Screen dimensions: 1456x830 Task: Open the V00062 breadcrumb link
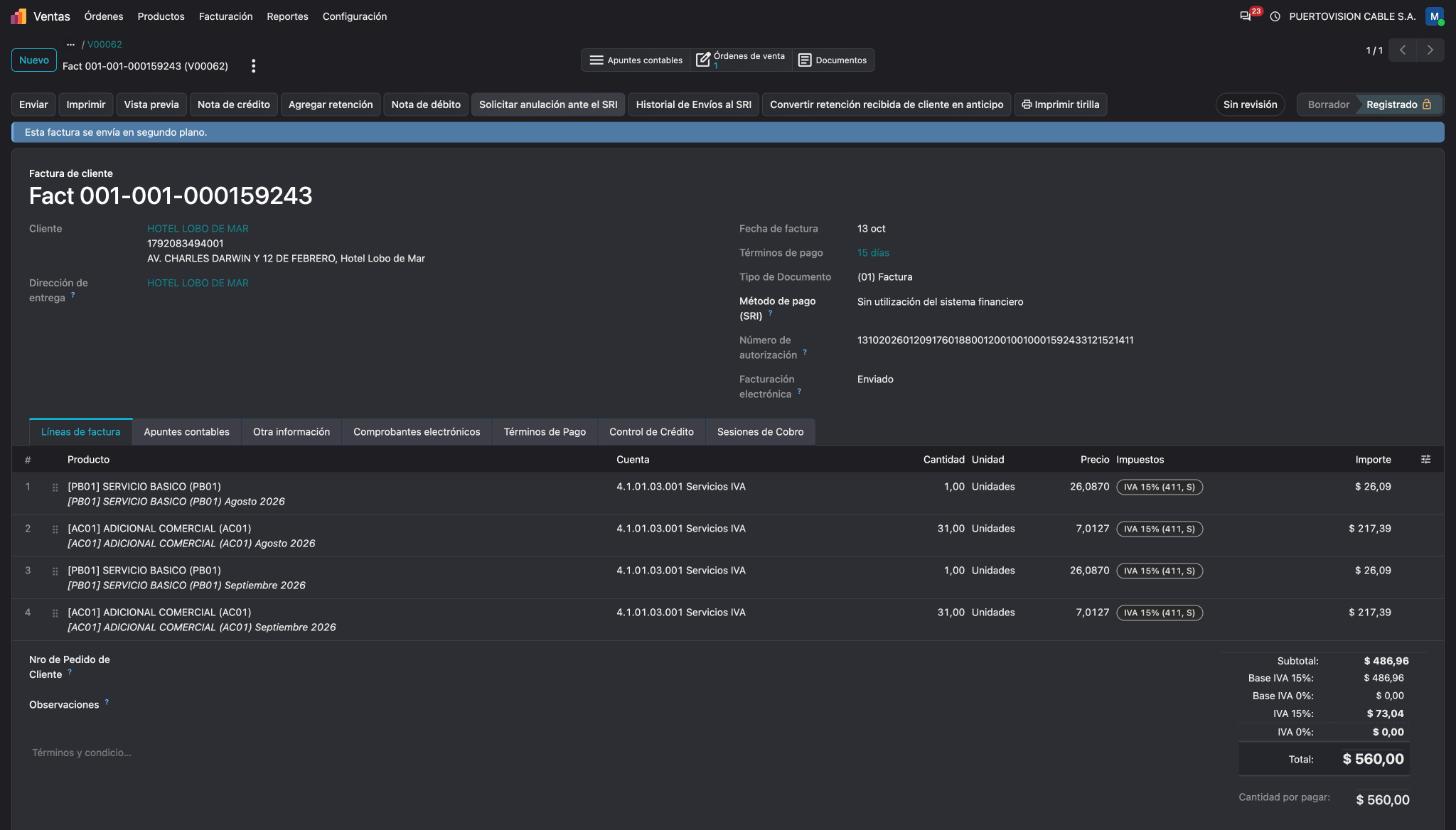click(x=104, y=45)
